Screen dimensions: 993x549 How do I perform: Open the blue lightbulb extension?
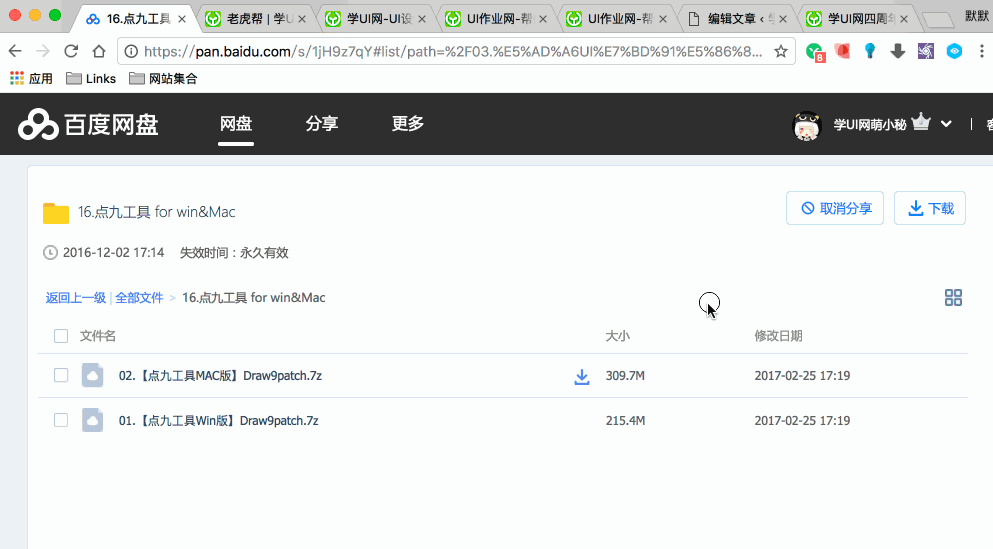(x=870, y=51)
